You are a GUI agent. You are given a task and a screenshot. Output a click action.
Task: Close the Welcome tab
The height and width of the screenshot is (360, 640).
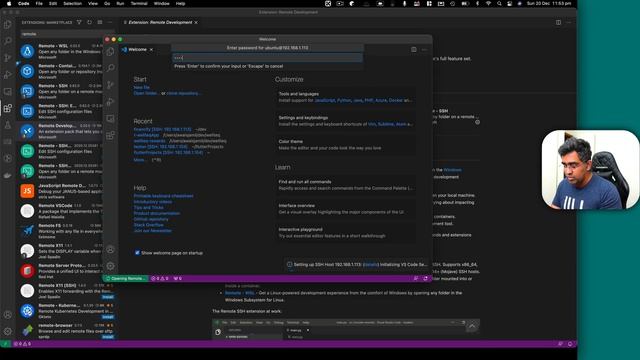151,49
